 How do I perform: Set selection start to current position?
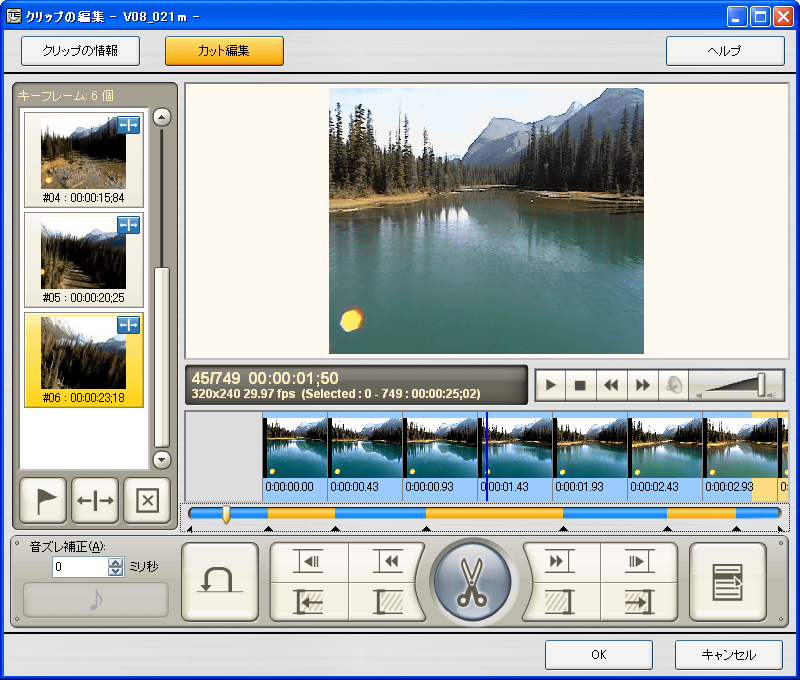point(309,602)
